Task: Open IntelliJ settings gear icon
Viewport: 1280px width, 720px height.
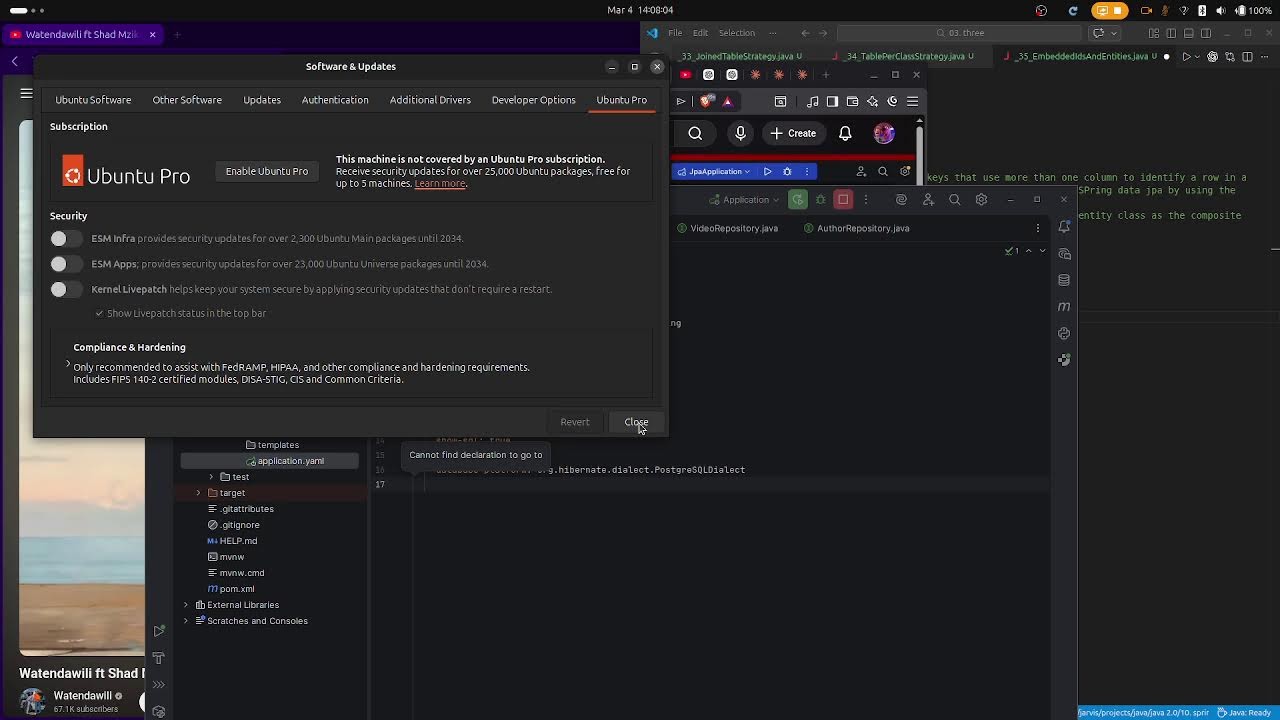Action: 981,200
